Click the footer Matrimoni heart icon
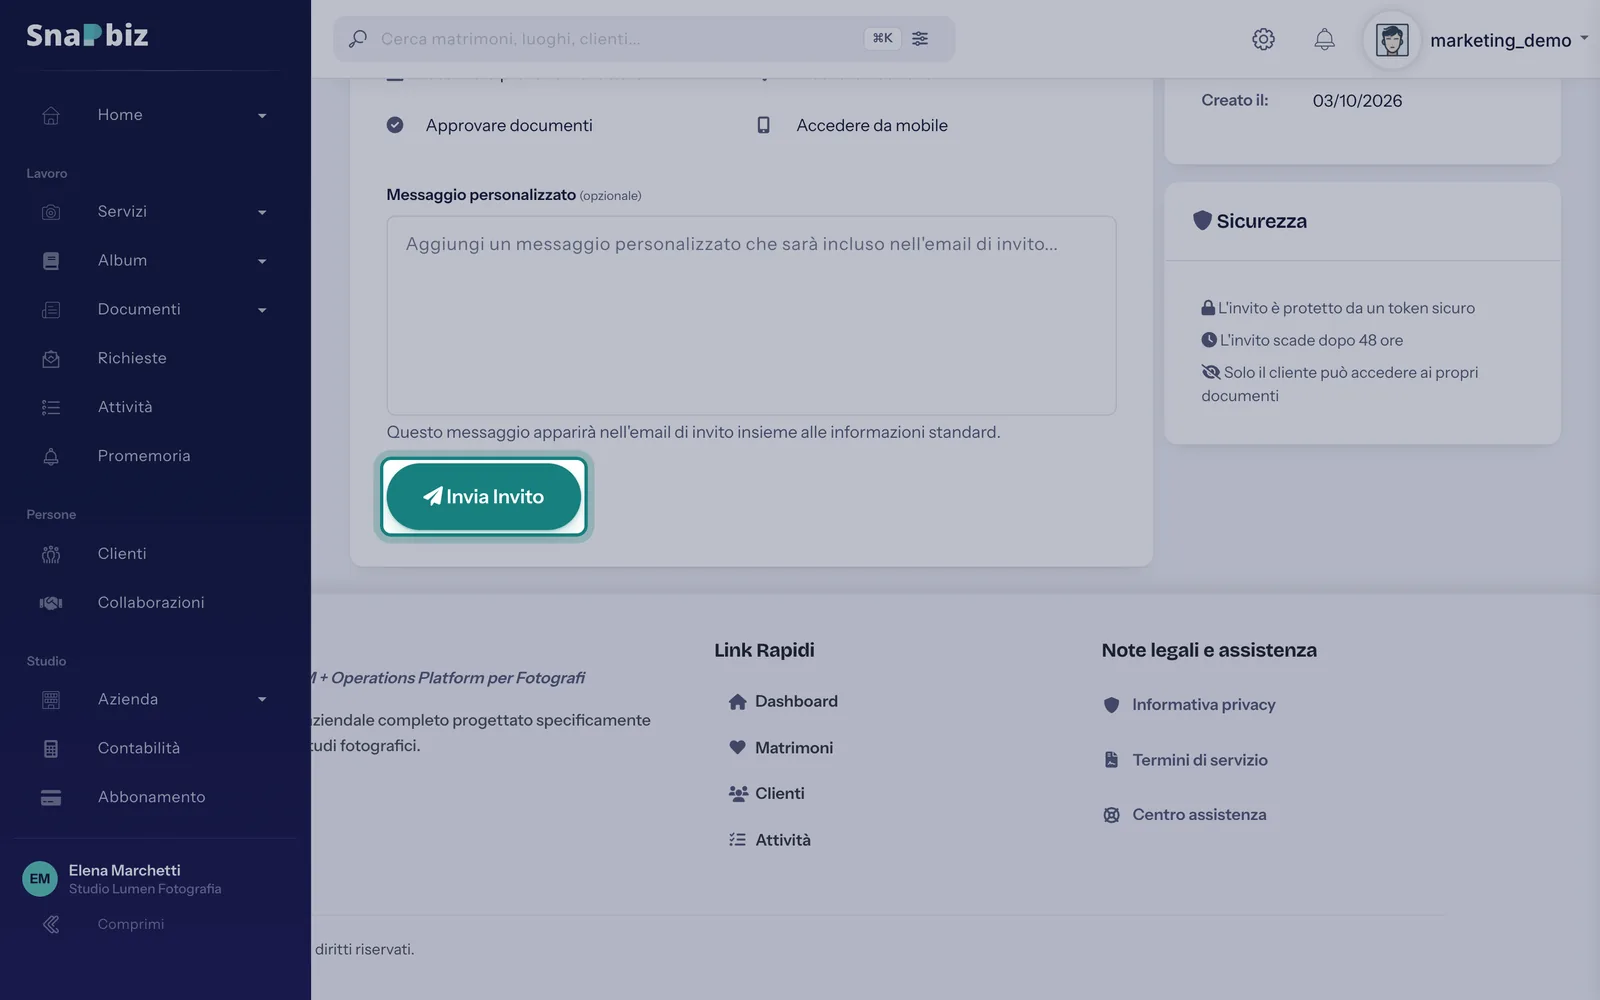This screenshot has height=1000, width=1600. click(738, 748)
